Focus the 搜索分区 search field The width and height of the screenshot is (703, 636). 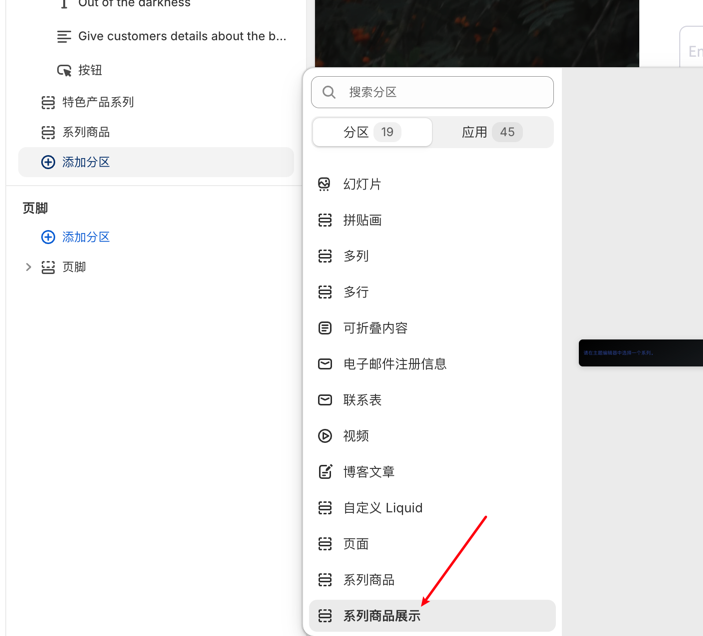pos(432,92)
